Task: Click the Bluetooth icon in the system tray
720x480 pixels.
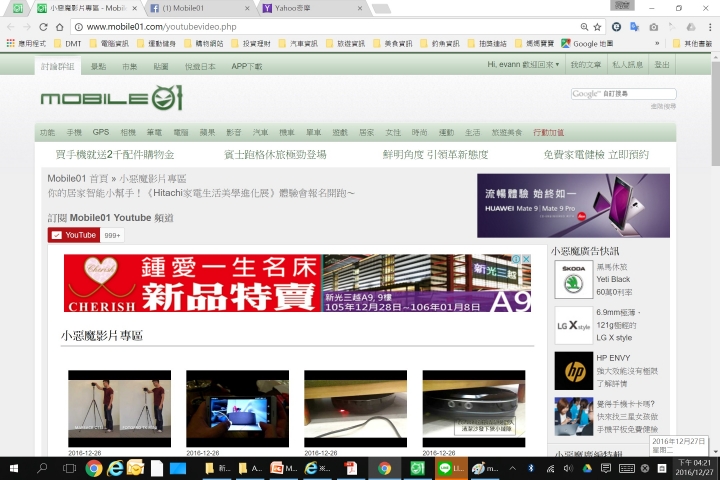Action: (531, 469)
